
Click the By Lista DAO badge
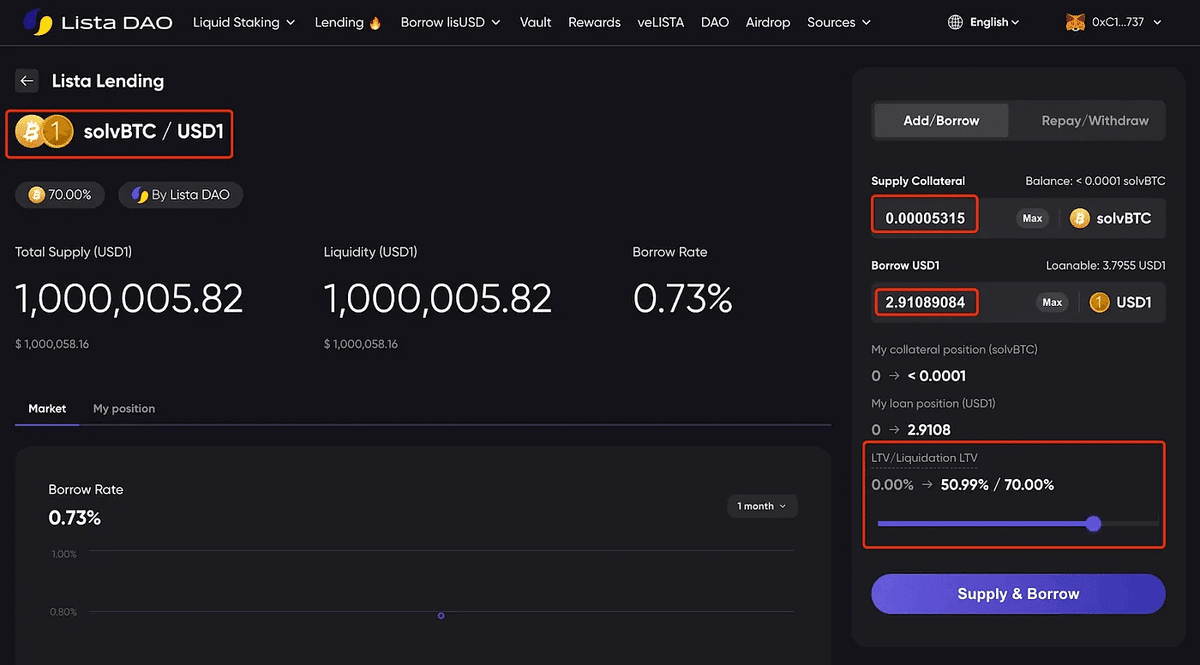click(181, 195)
